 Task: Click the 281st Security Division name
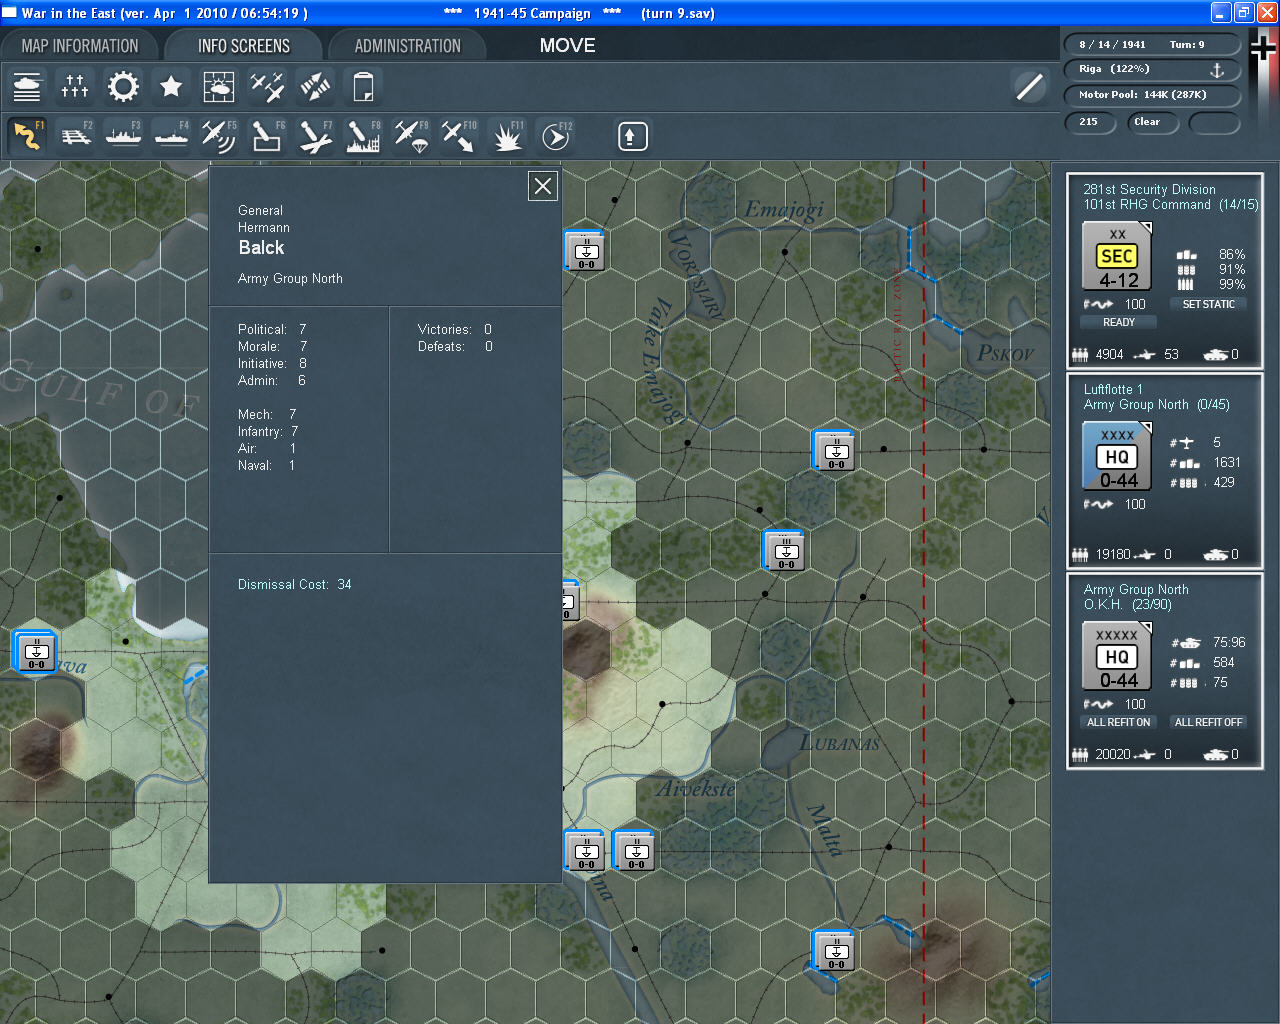coord(1149,189)
